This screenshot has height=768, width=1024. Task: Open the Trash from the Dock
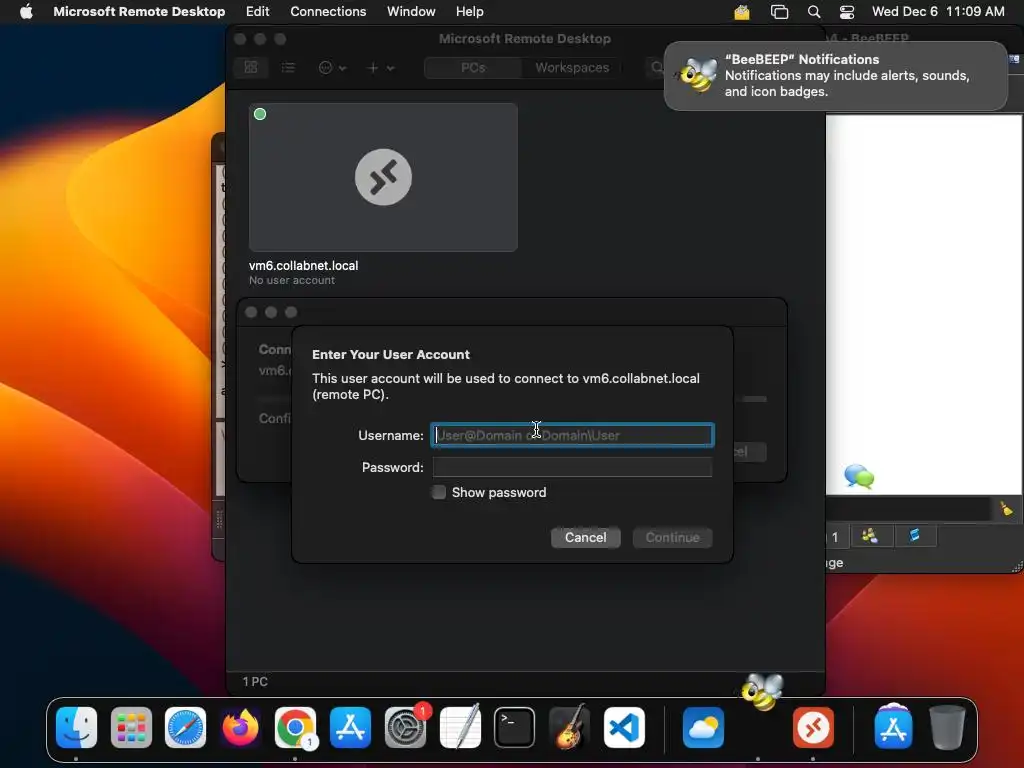(x=947, y=727)
